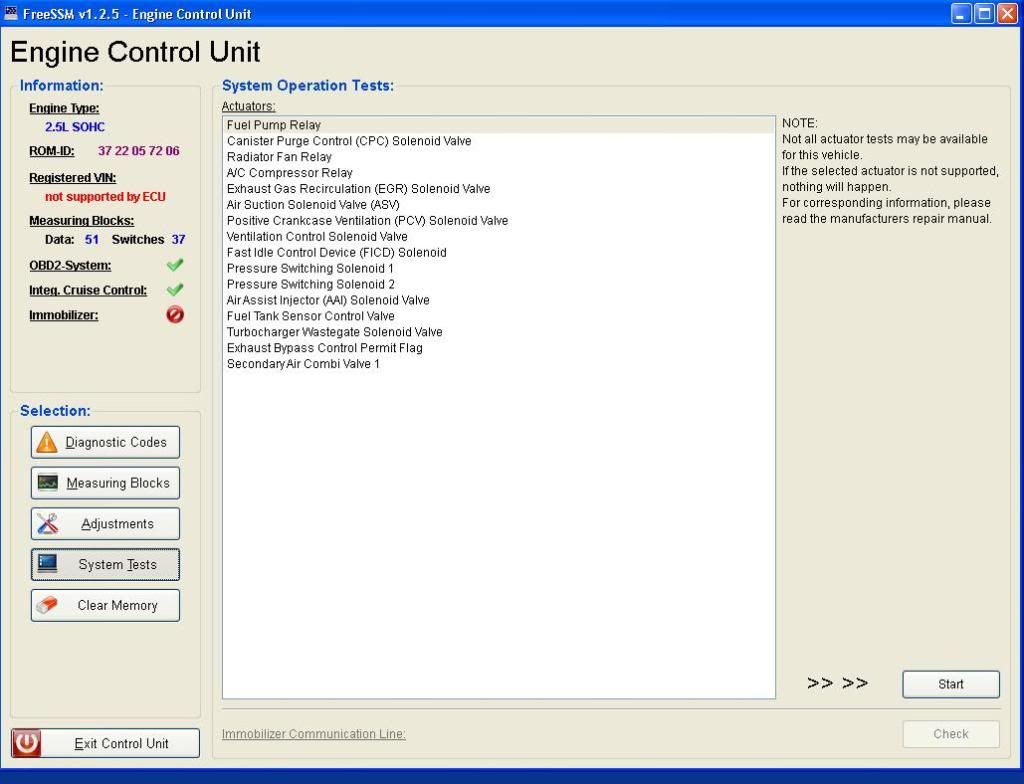Viewport: 1024px width, 784px height.
Task: Open the System Tests section
Action: tap(105, 564)
